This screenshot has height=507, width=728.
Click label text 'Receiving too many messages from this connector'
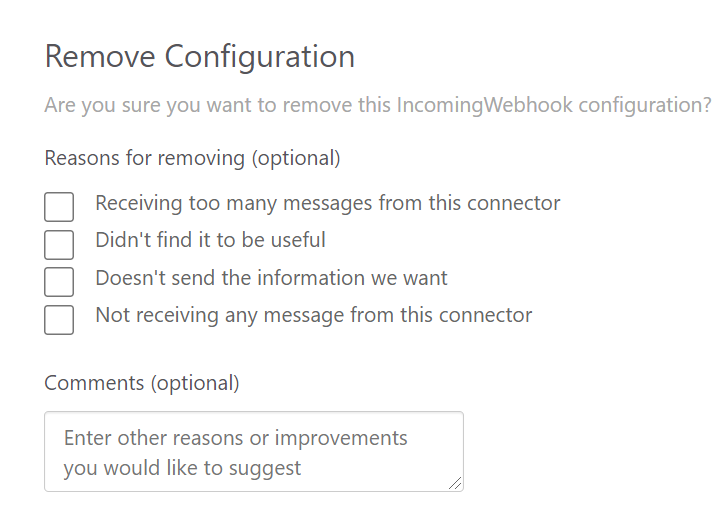point(328,203)
